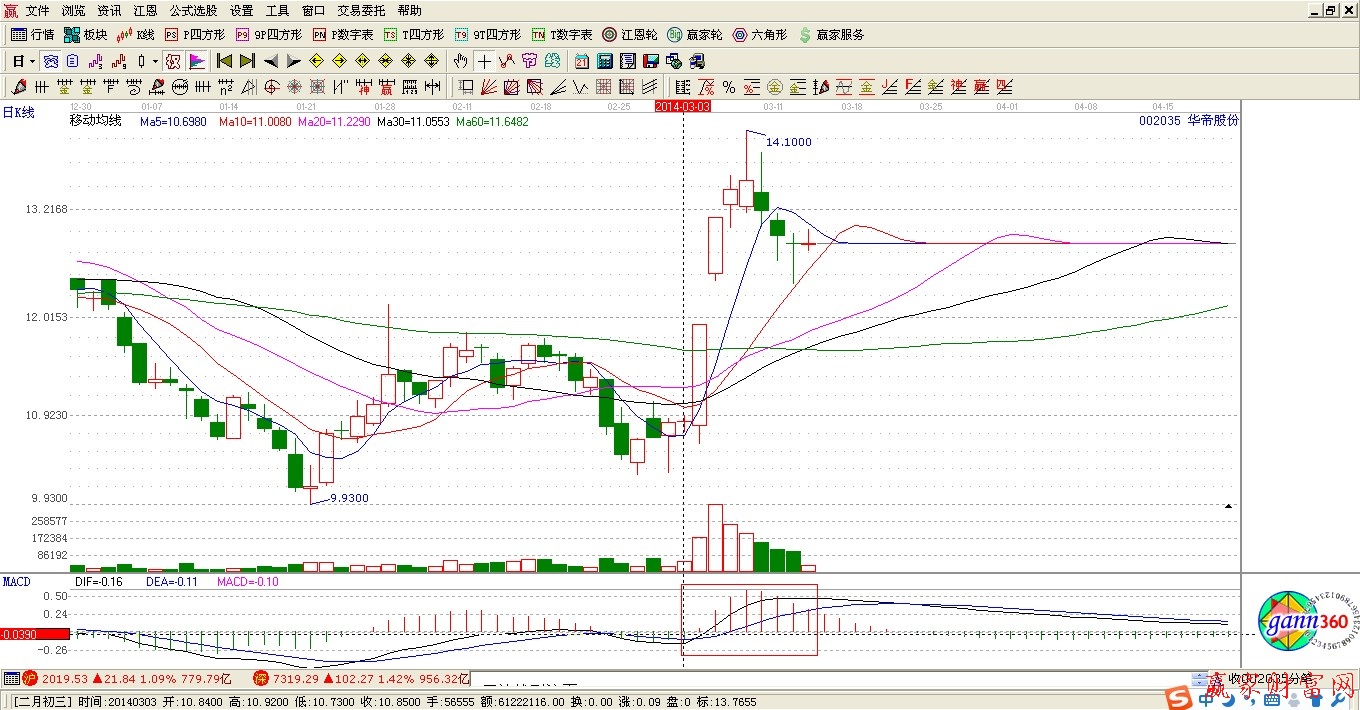Click the percent (%) drawing tool

(x=728, y=87)
